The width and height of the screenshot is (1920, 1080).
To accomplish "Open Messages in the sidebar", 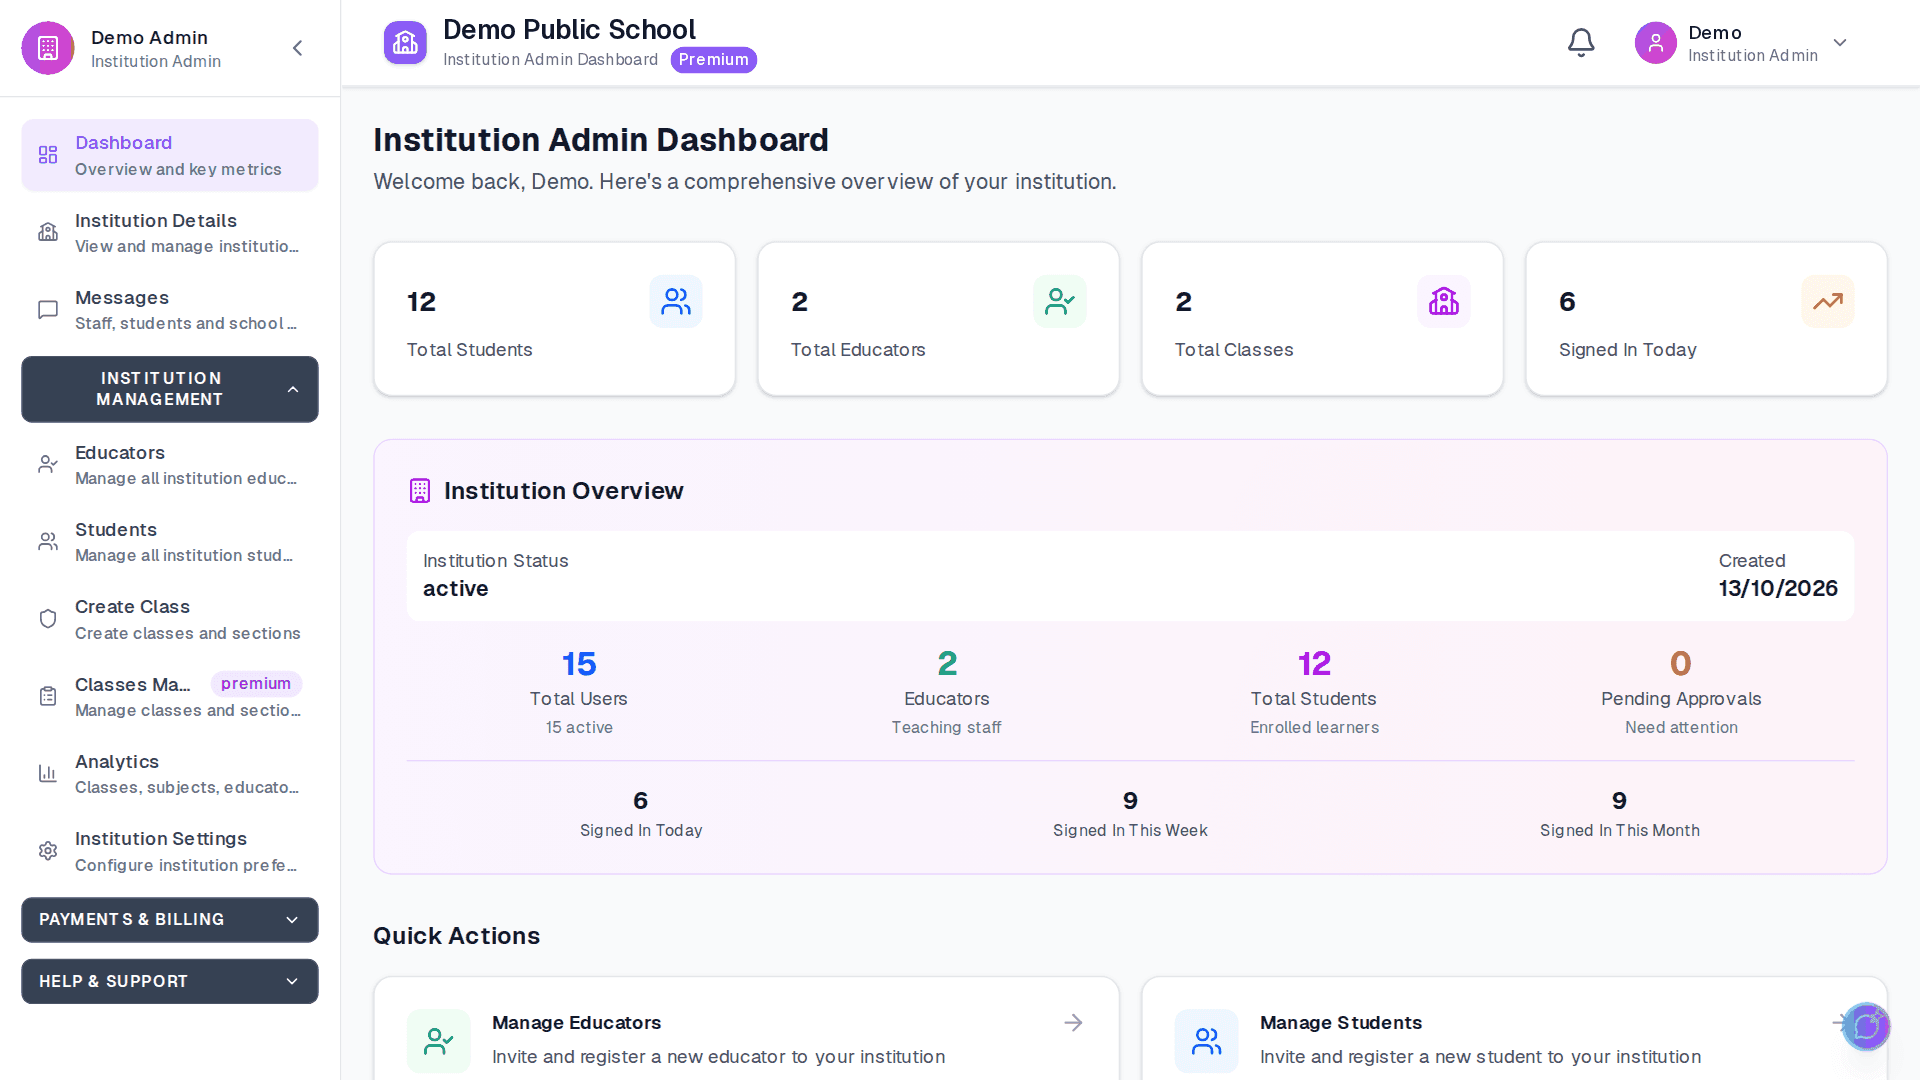I will pyautogui.click(x=170, y=310).
